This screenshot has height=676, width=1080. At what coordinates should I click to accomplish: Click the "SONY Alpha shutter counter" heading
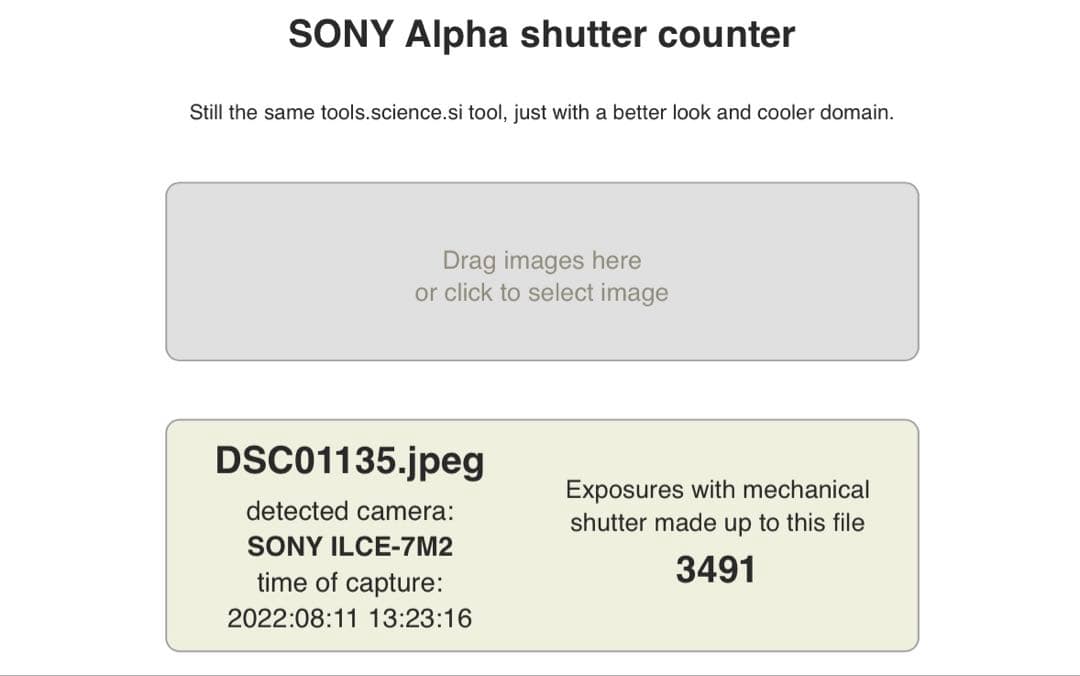pos(541,35)
